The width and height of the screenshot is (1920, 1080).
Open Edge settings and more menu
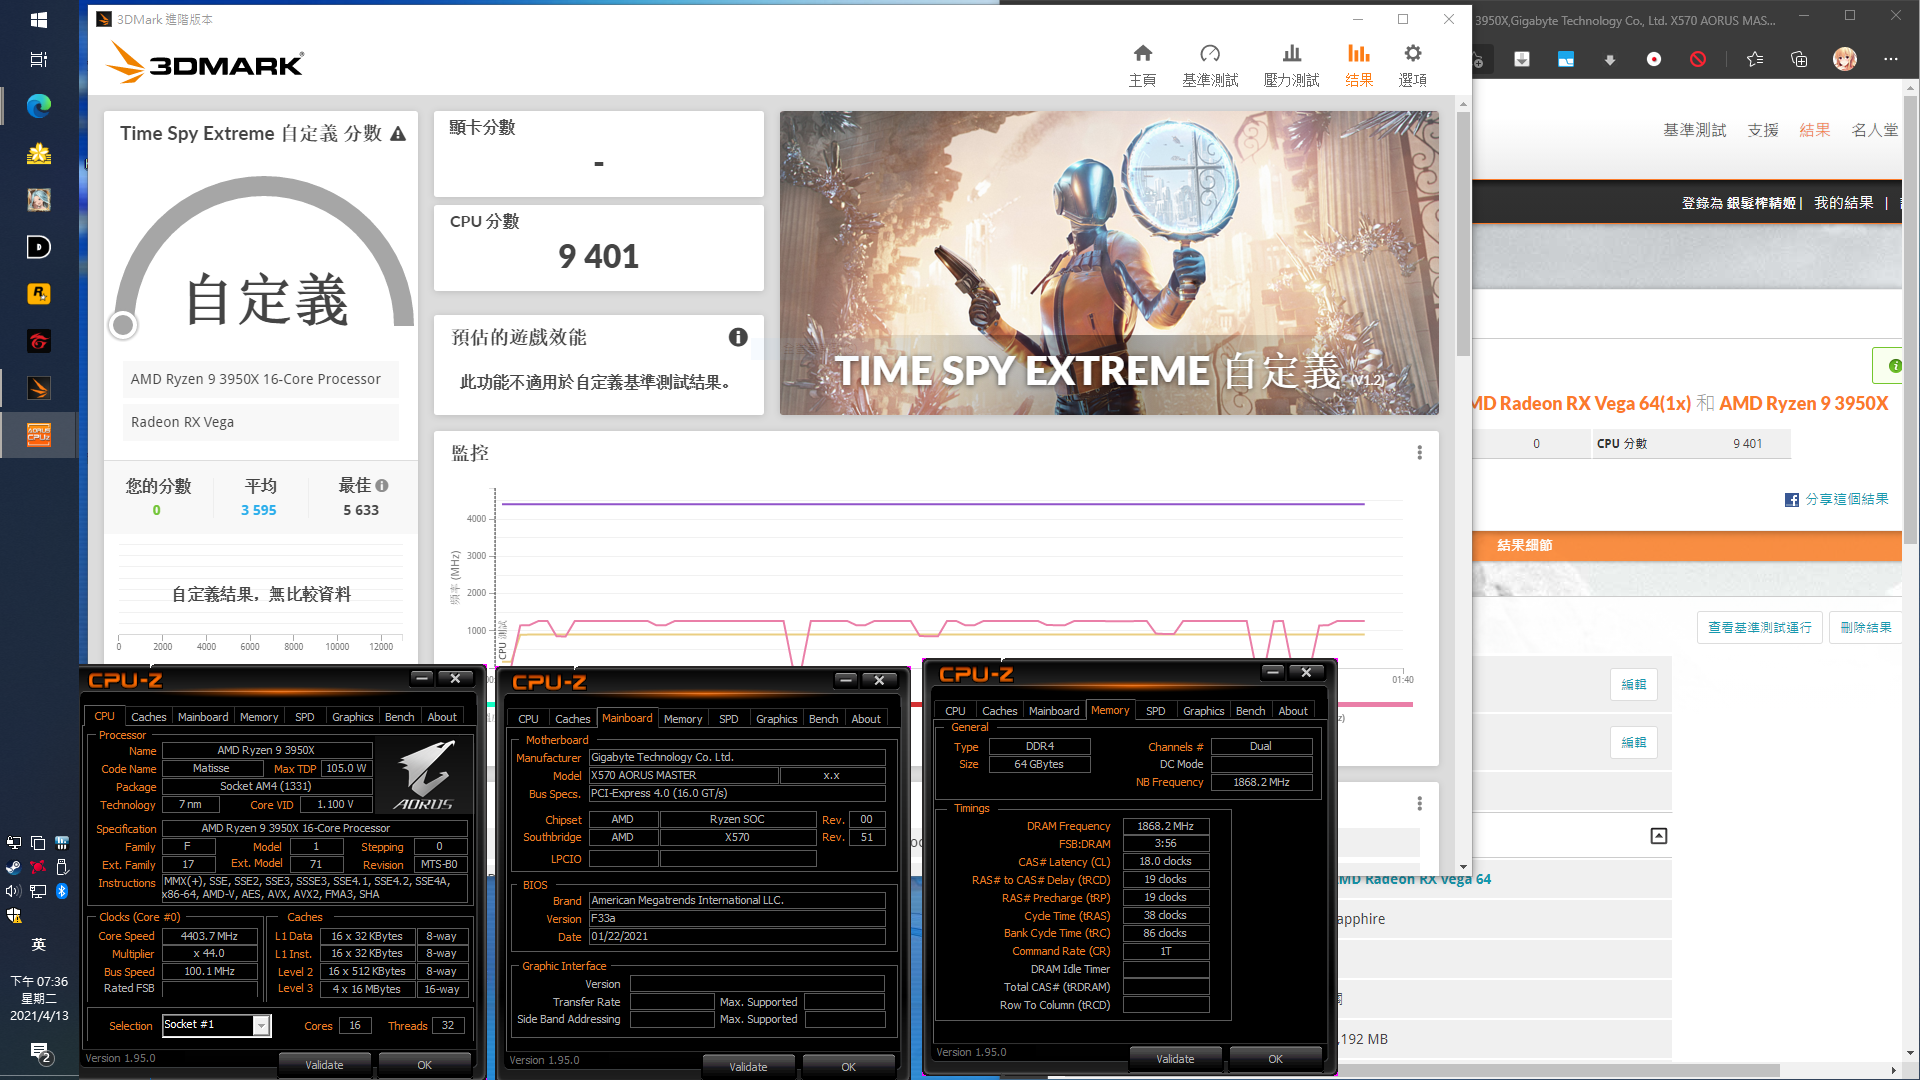1890,59
